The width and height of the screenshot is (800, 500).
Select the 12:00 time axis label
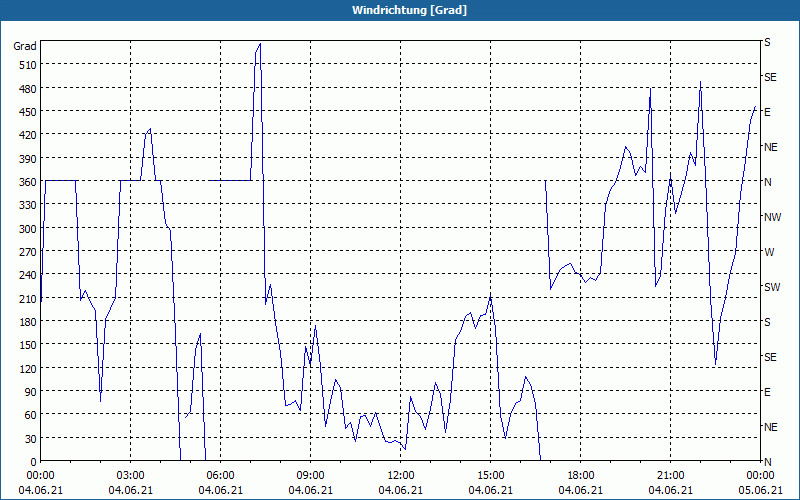pos(401,476)
